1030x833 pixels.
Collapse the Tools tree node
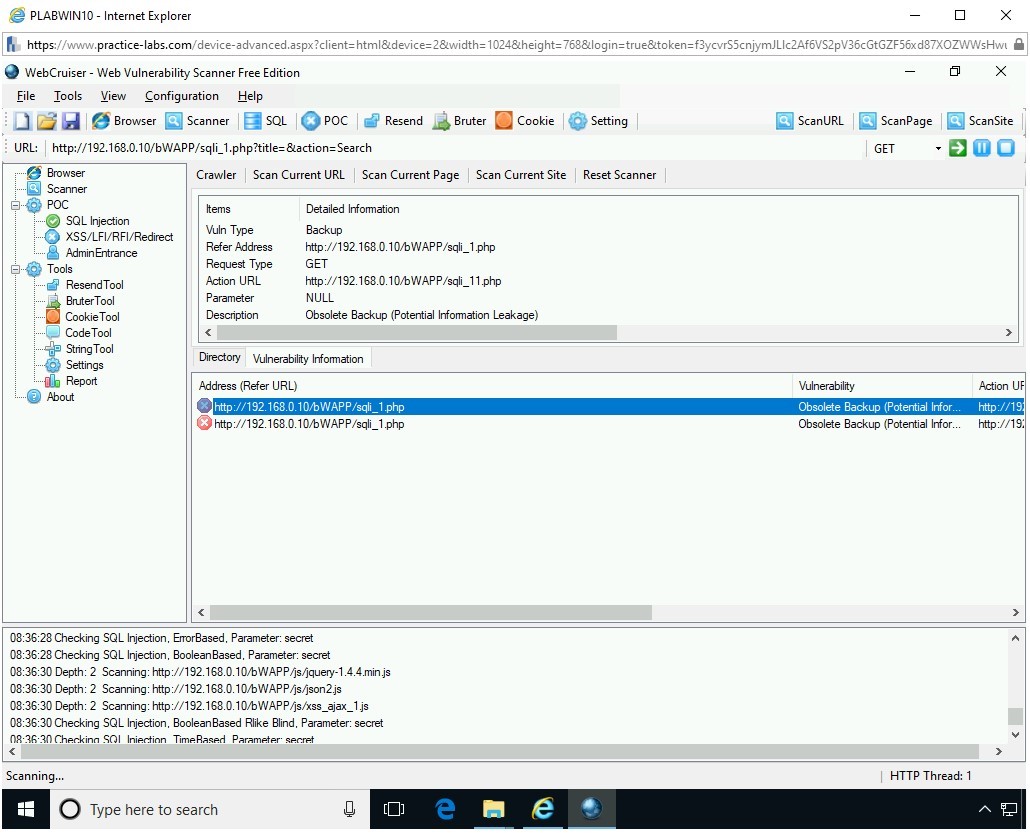coord(17,269)
